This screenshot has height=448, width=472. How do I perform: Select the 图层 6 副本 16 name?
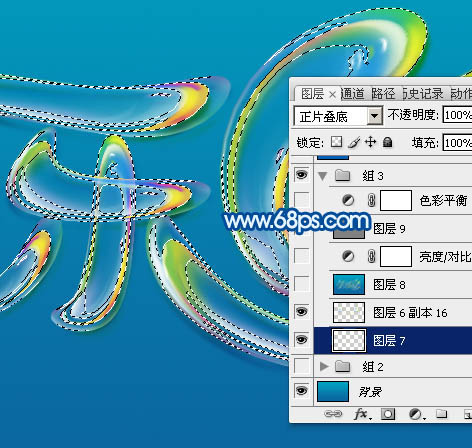[x=410, y=313]
